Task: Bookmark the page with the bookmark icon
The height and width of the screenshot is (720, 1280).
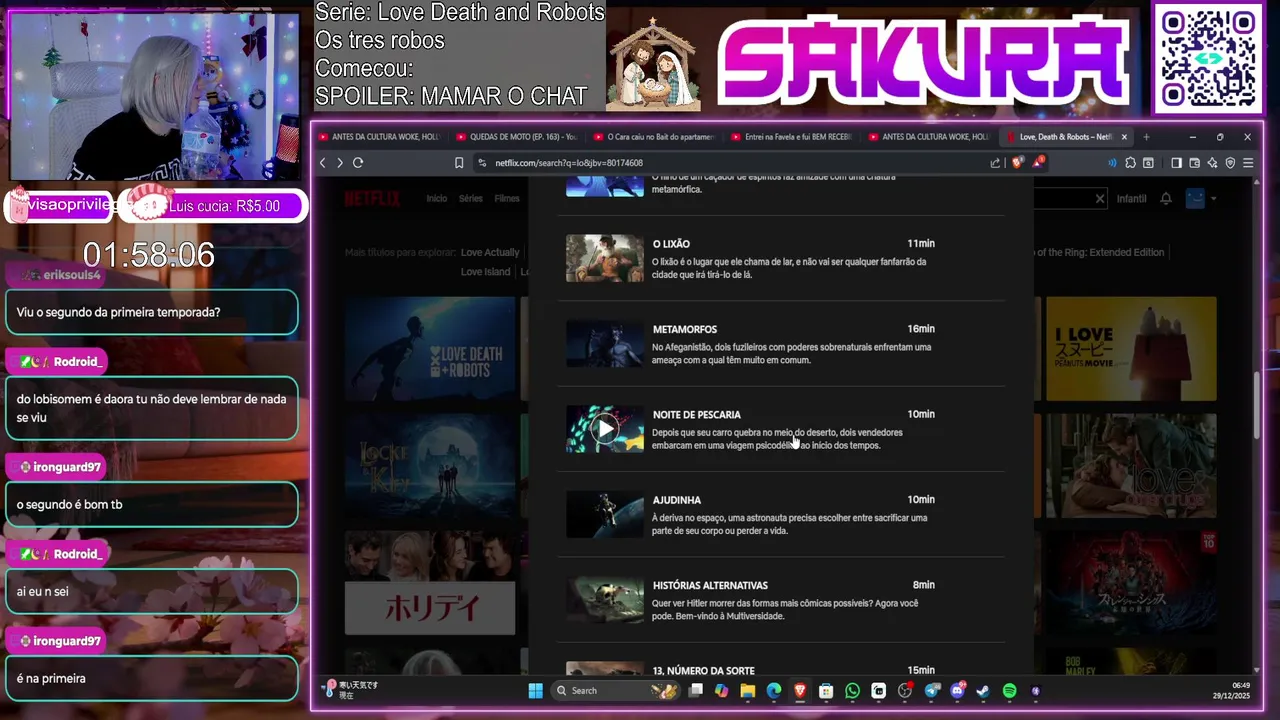Action: tap(459, 163)
